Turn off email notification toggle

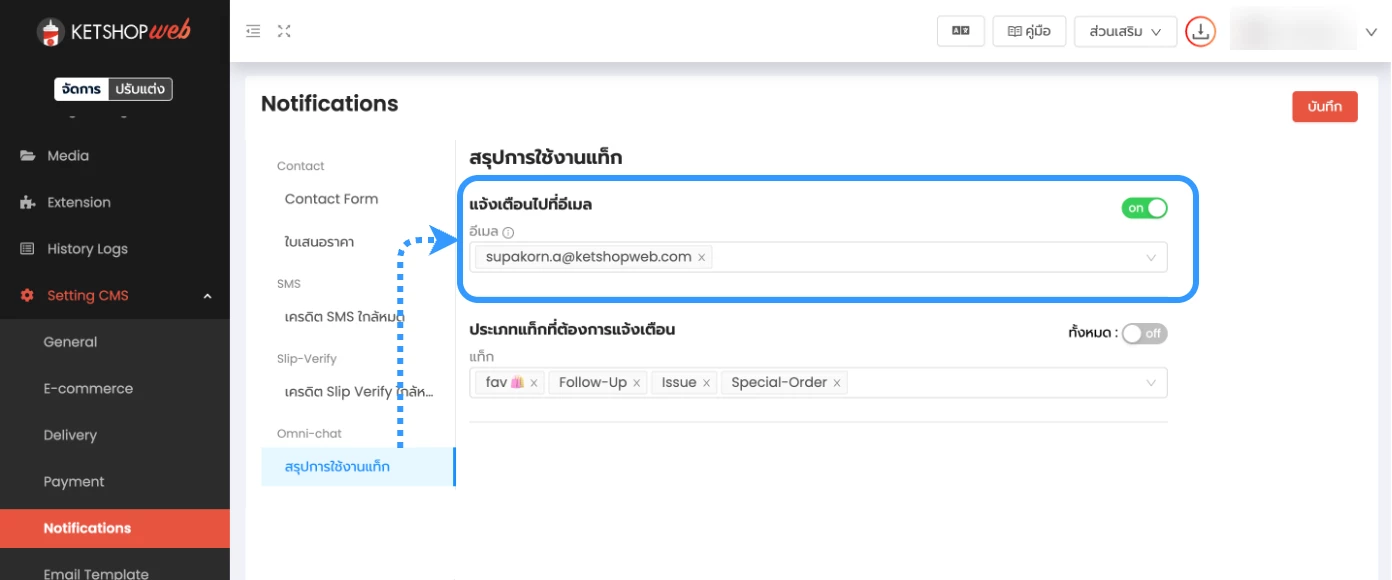(1144, 208)
